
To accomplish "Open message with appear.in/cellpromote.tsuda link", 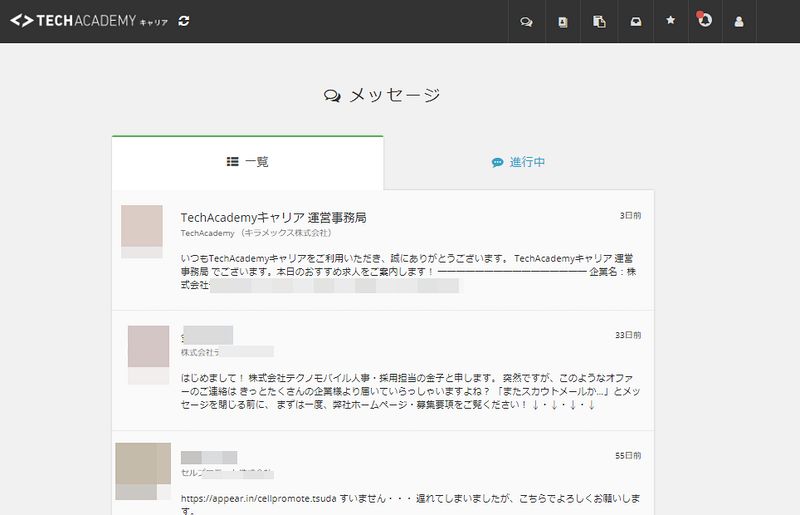I will 410,504.
